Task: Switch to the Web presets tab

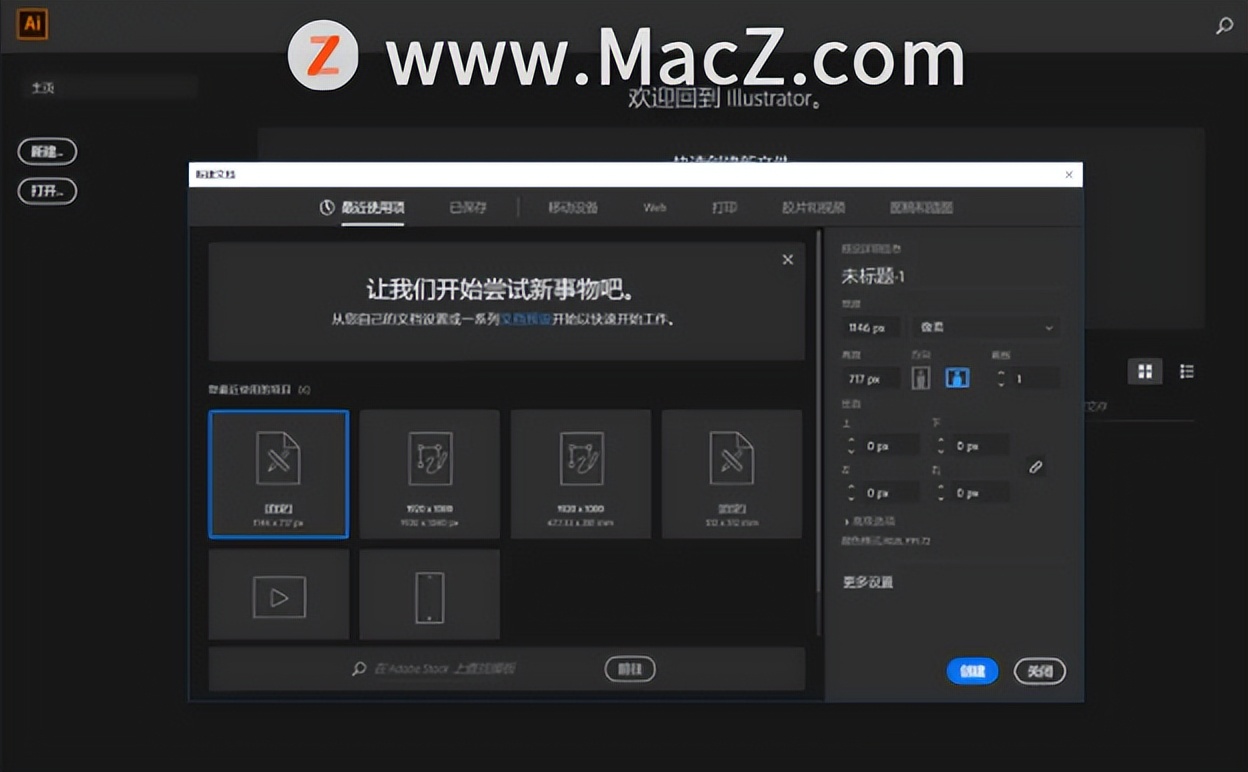Action: [653, 207]
